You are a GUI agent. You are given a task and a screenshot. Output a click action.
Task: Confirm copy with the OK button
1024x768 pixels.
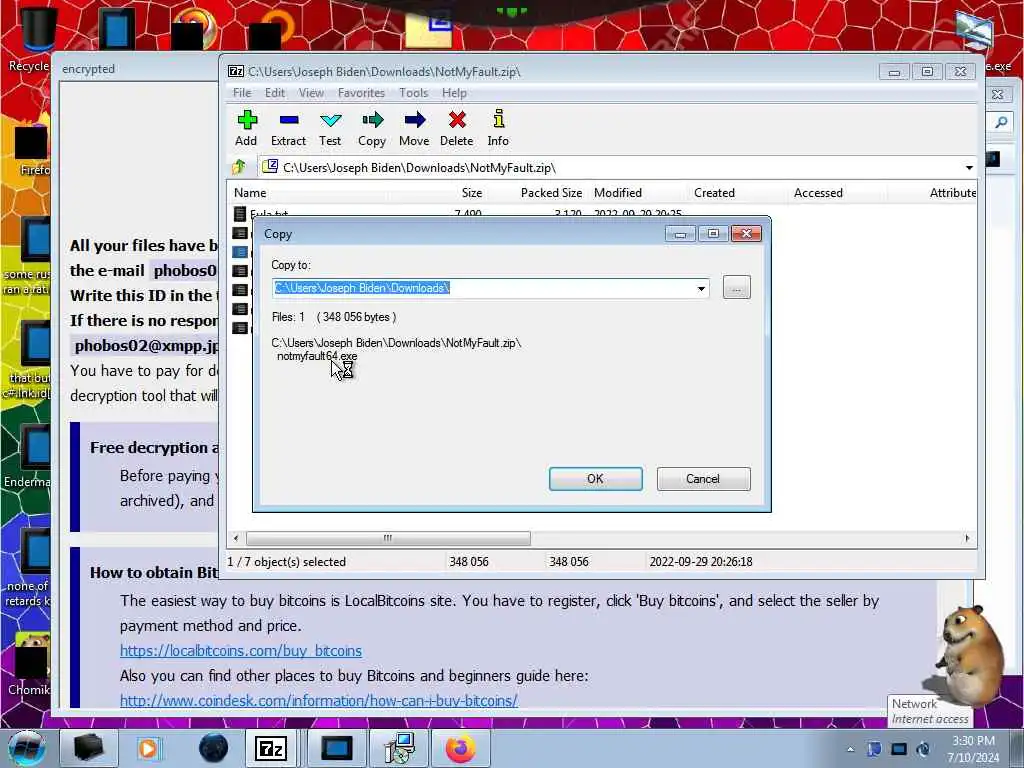pyautogui.click(x=596, y=479)
